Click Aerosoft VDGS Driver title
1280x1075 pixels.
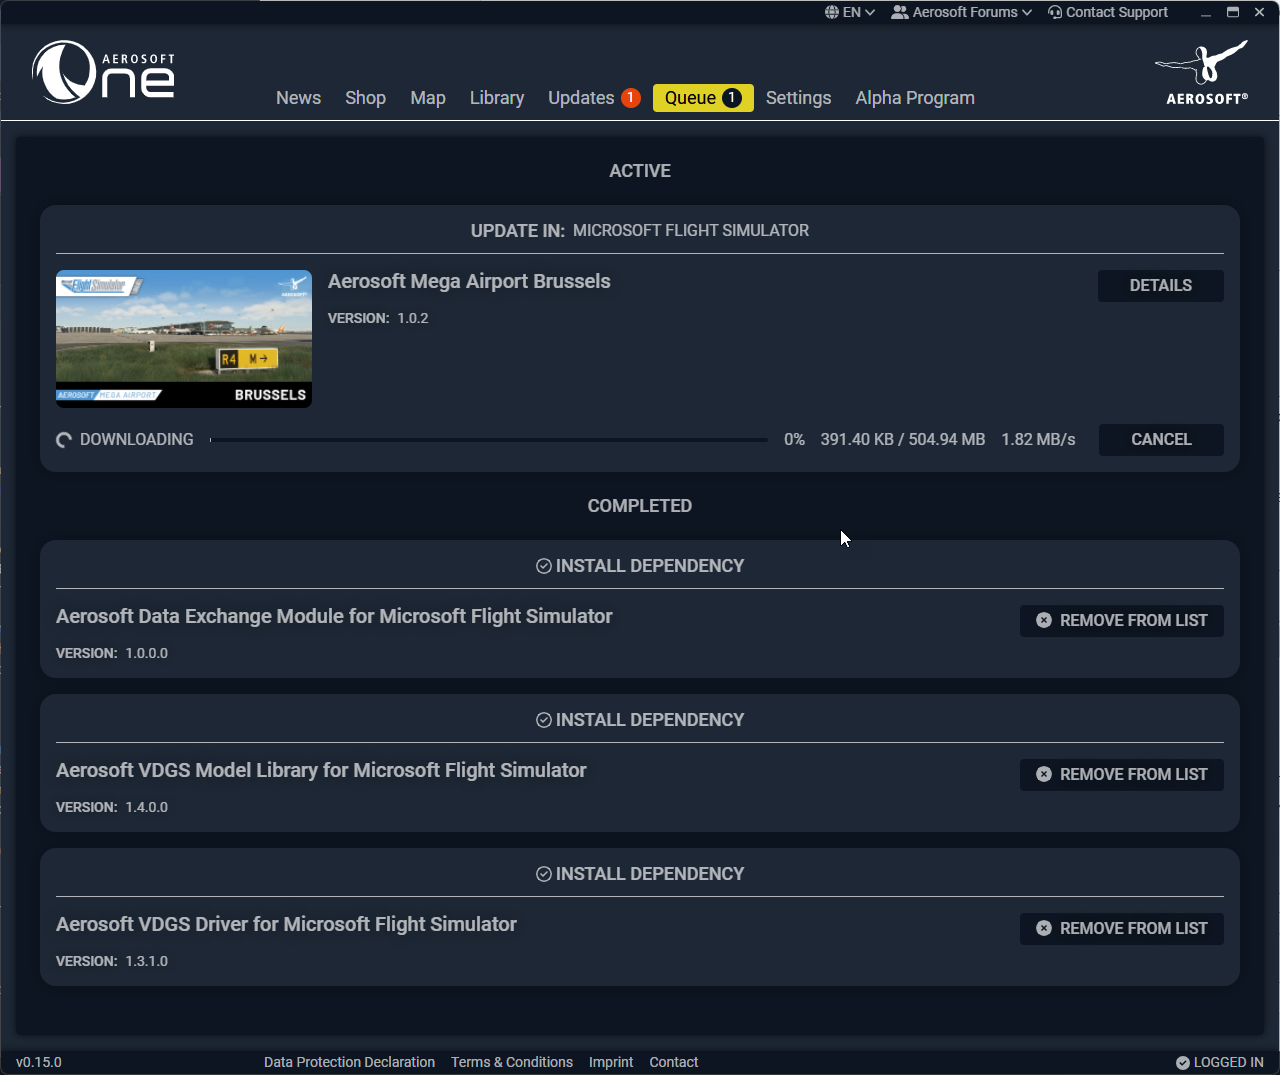[286, 925]
